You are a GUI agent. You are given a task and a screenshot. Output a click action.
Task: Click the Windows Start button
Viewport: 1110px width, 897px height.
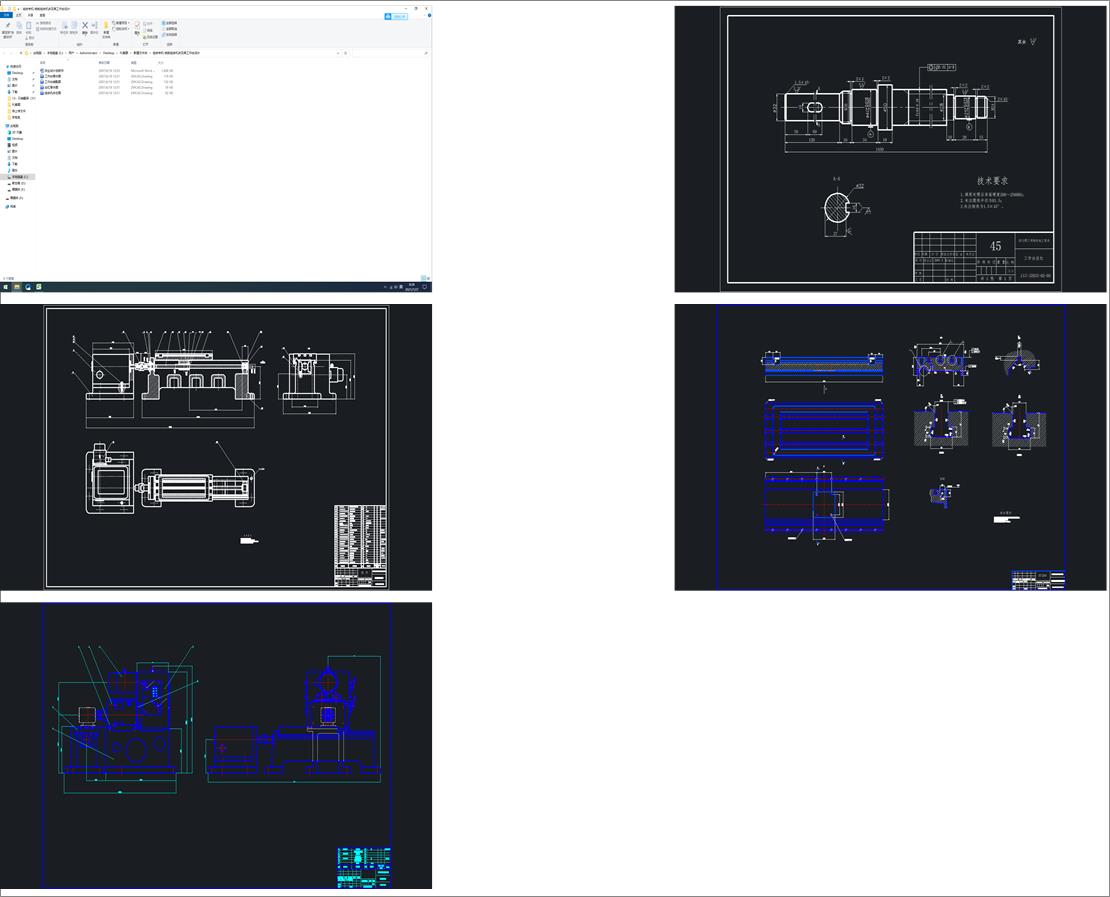(x=6, y=287)
